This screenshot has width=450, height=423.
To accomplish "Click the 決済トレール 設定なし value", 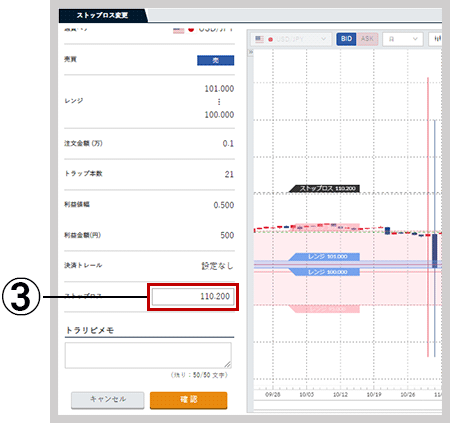I will pyautogui.click(x=217, y=266).
